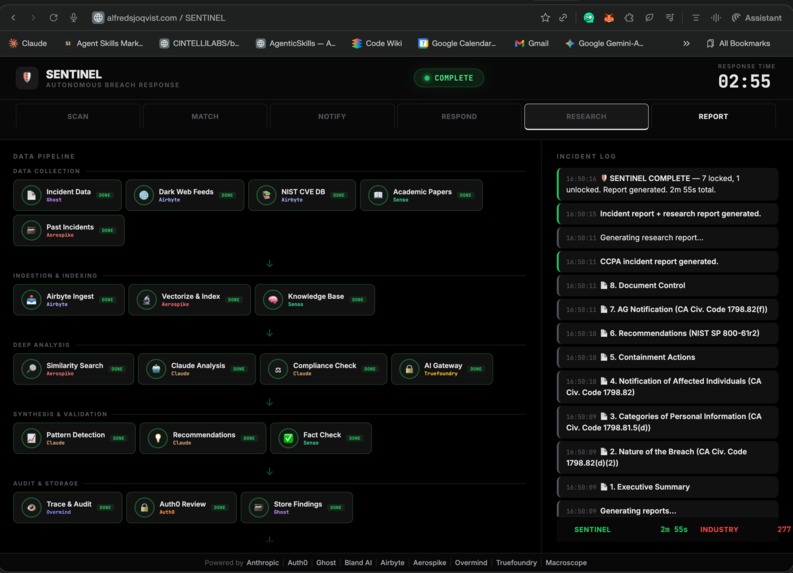Viewport: 793px width, 573px height.
Task: Select the '5. Containment Actions' log entry
Action: pyautogui.click(x=668, y=358)
